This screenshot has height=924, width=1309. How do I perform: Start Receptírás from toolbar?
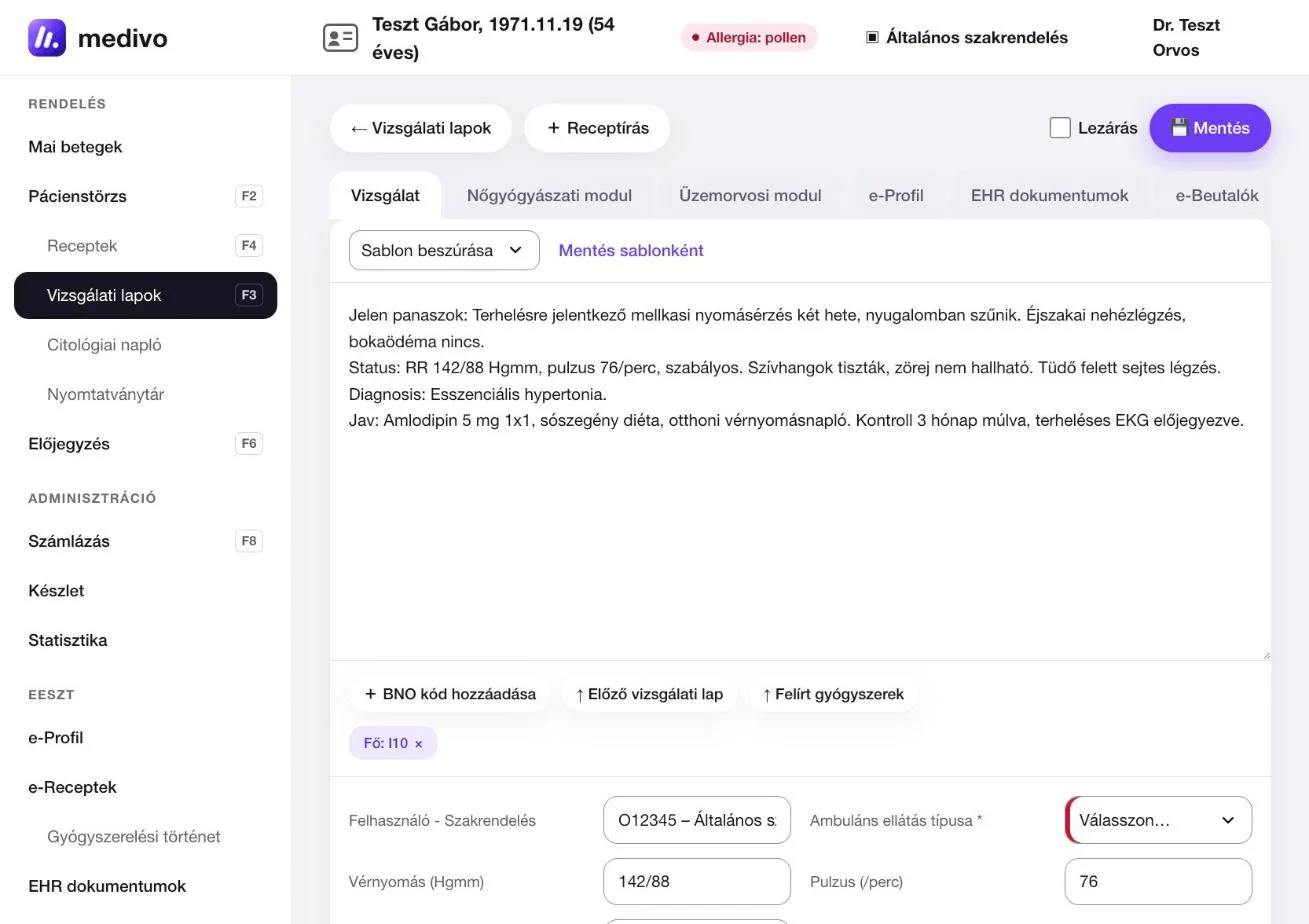point(597,128)
